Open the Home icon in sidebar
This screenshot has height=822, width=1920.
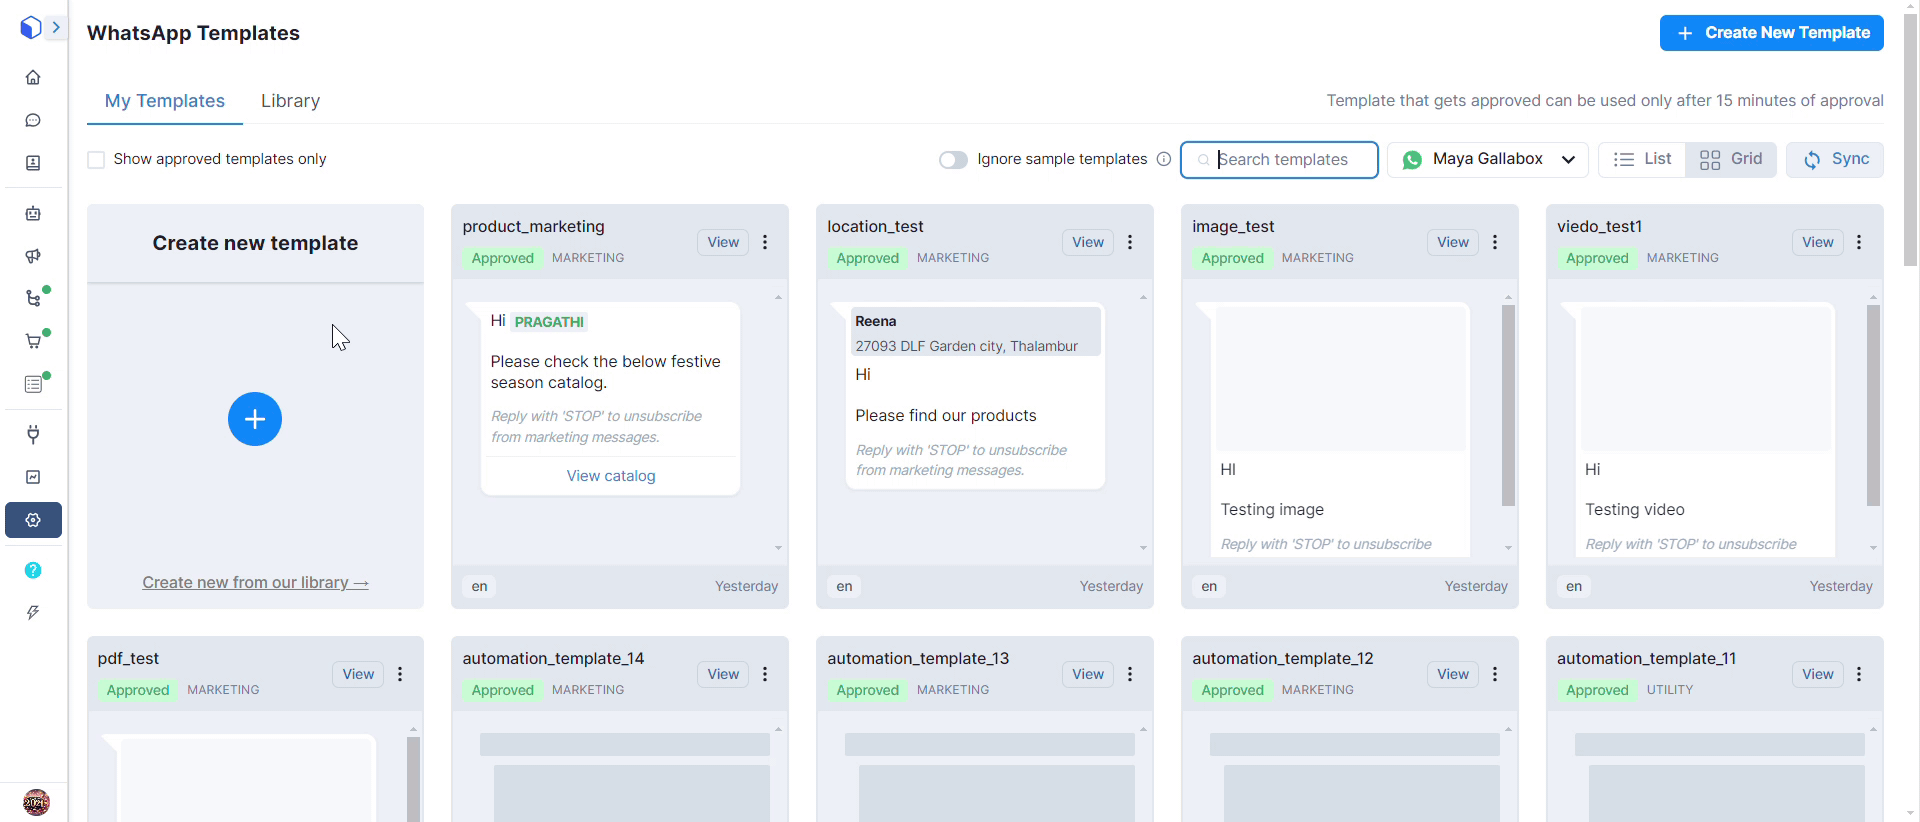[x=33, y=77]
